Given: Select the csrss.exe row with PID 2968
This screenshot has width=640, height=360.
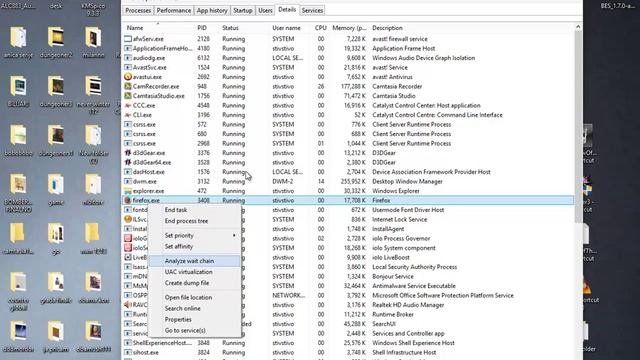Looking at the screenshot, I should [348, 144].
